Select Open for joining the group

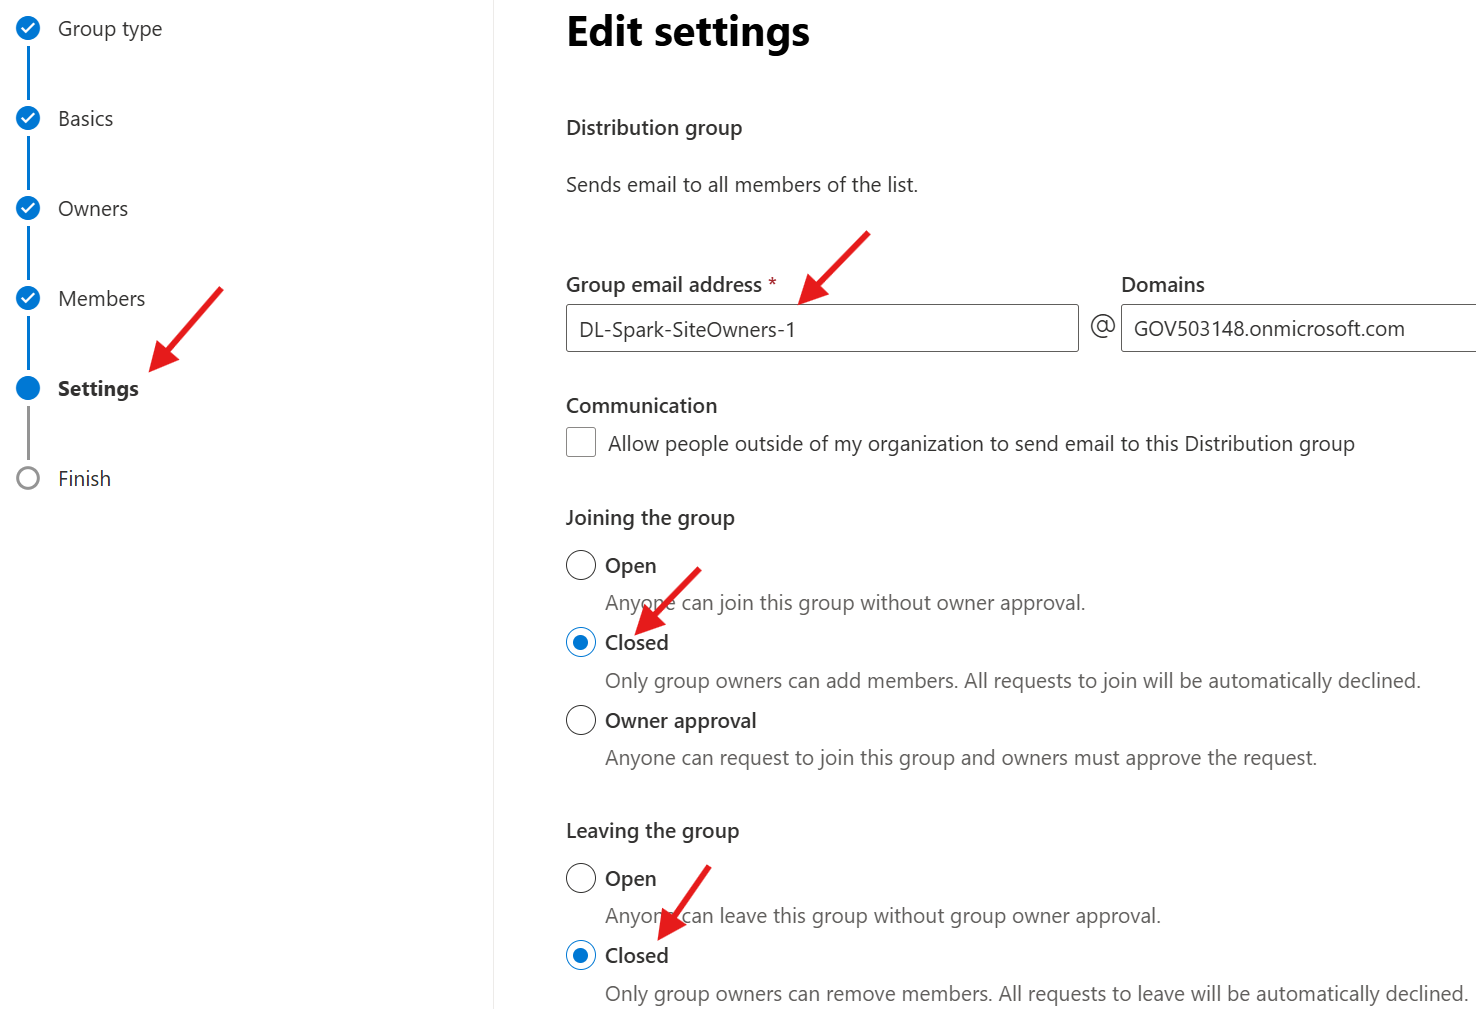(581, 566)
